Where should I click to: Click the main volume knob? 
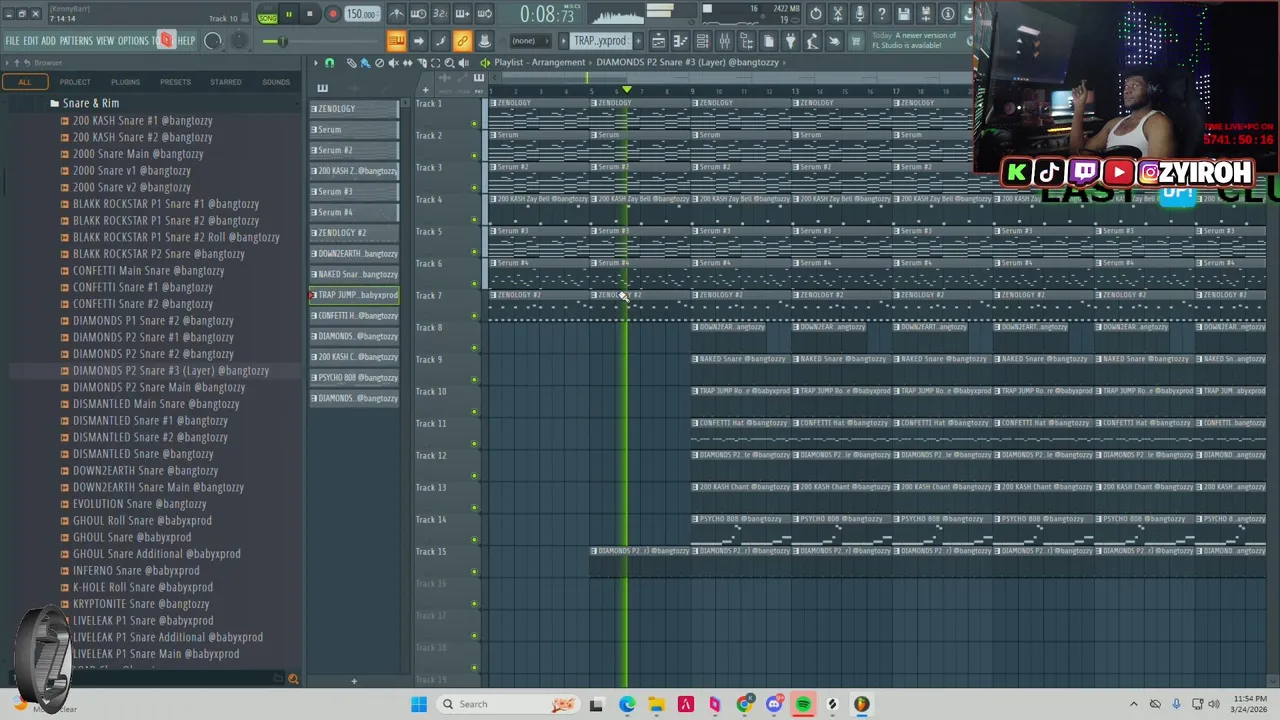(213, 41)
